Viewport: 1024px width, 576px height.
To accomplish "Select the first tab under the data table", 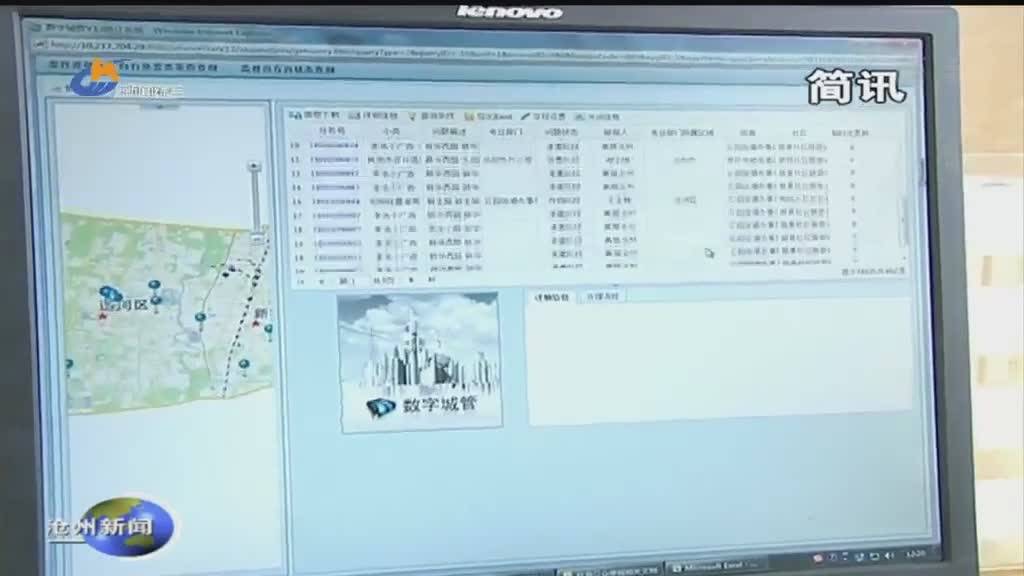I will coord(551,296).
